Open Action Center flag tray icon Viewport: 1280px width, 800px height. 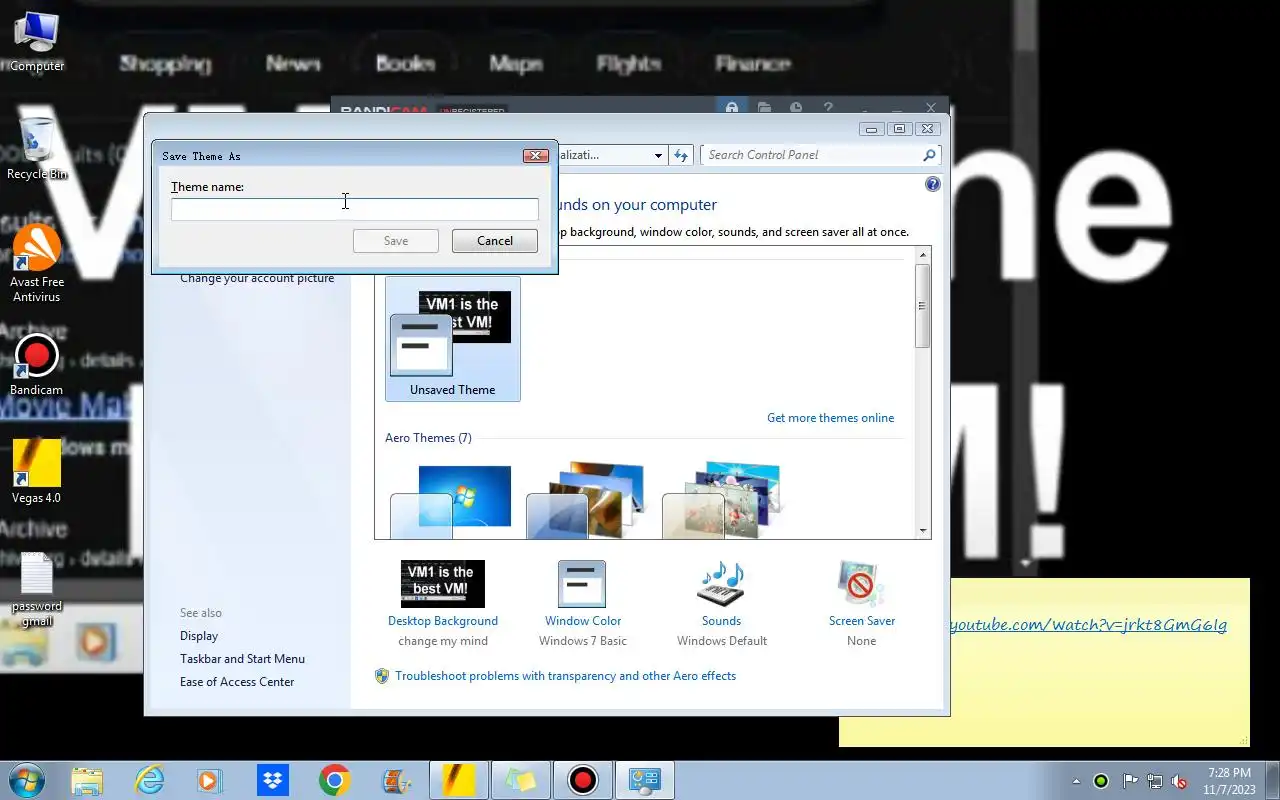pyautogui.click(x=1130, y=781)
